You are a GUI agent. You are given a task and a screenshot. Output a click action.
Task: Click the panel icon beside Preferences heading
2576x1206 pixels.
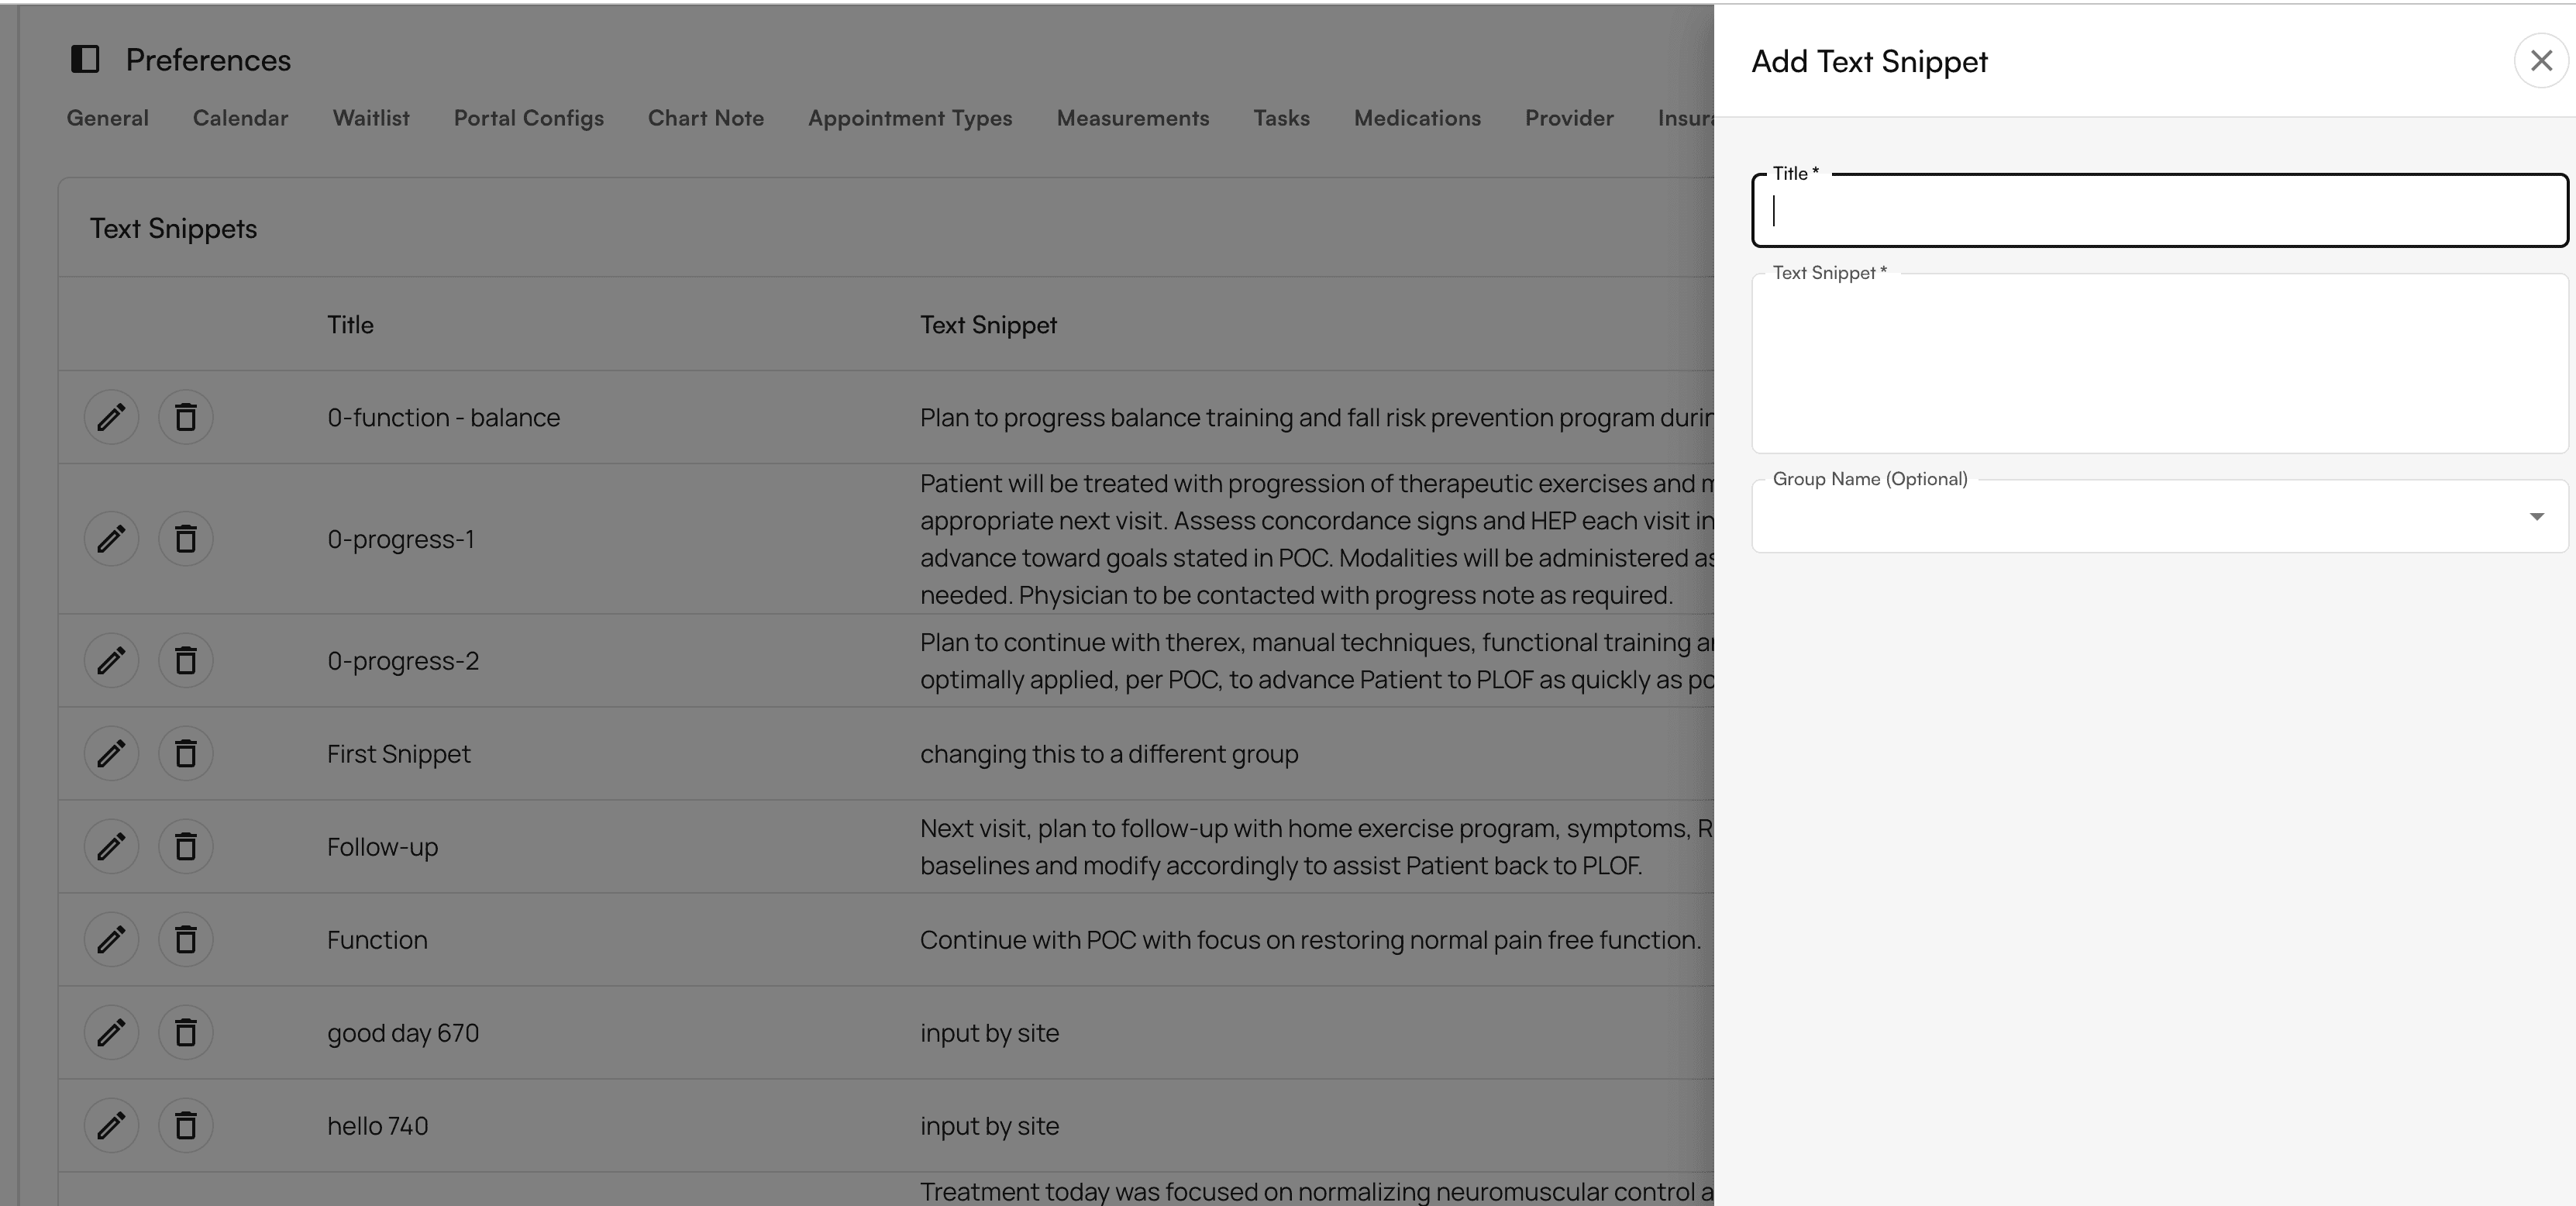86,59
